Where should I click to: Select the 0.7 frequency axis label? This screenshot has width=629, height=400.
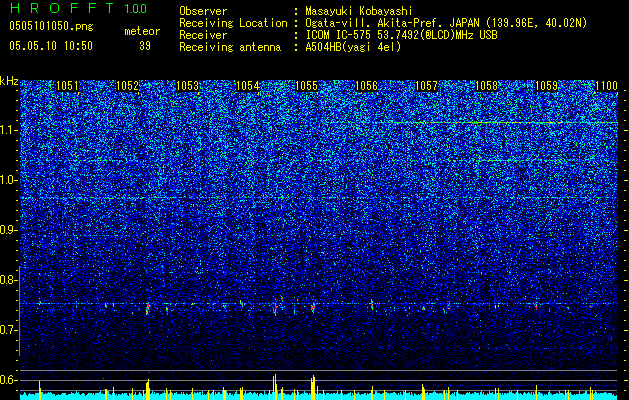8,330
